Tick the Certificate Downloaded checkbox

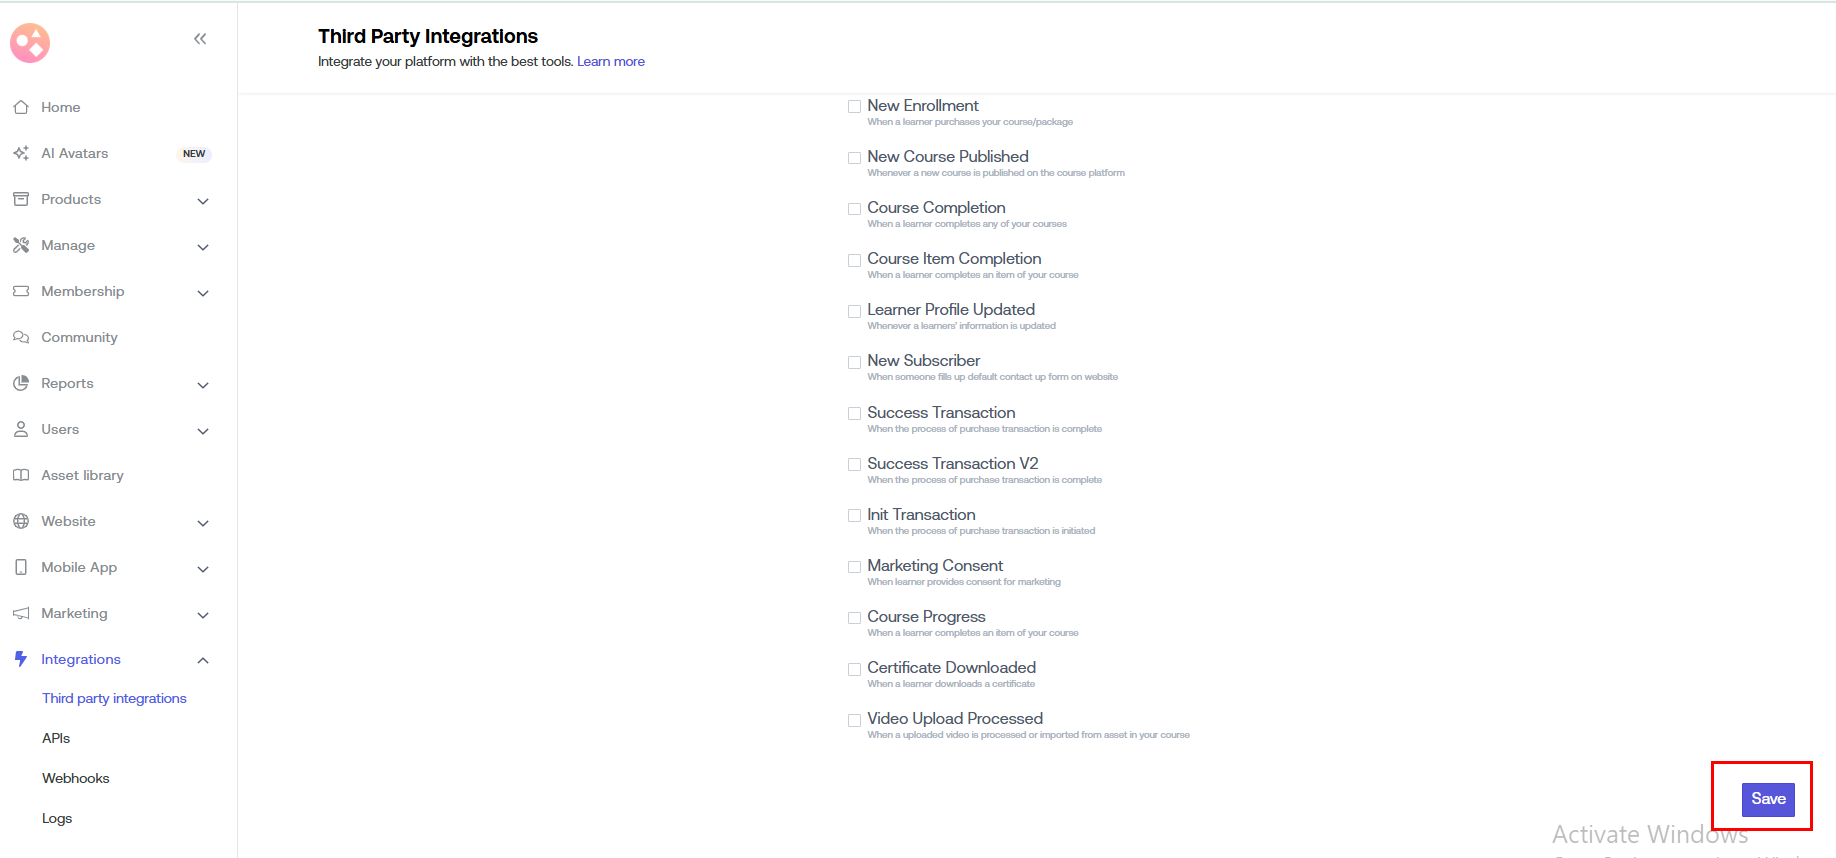(x=854, y=669)
